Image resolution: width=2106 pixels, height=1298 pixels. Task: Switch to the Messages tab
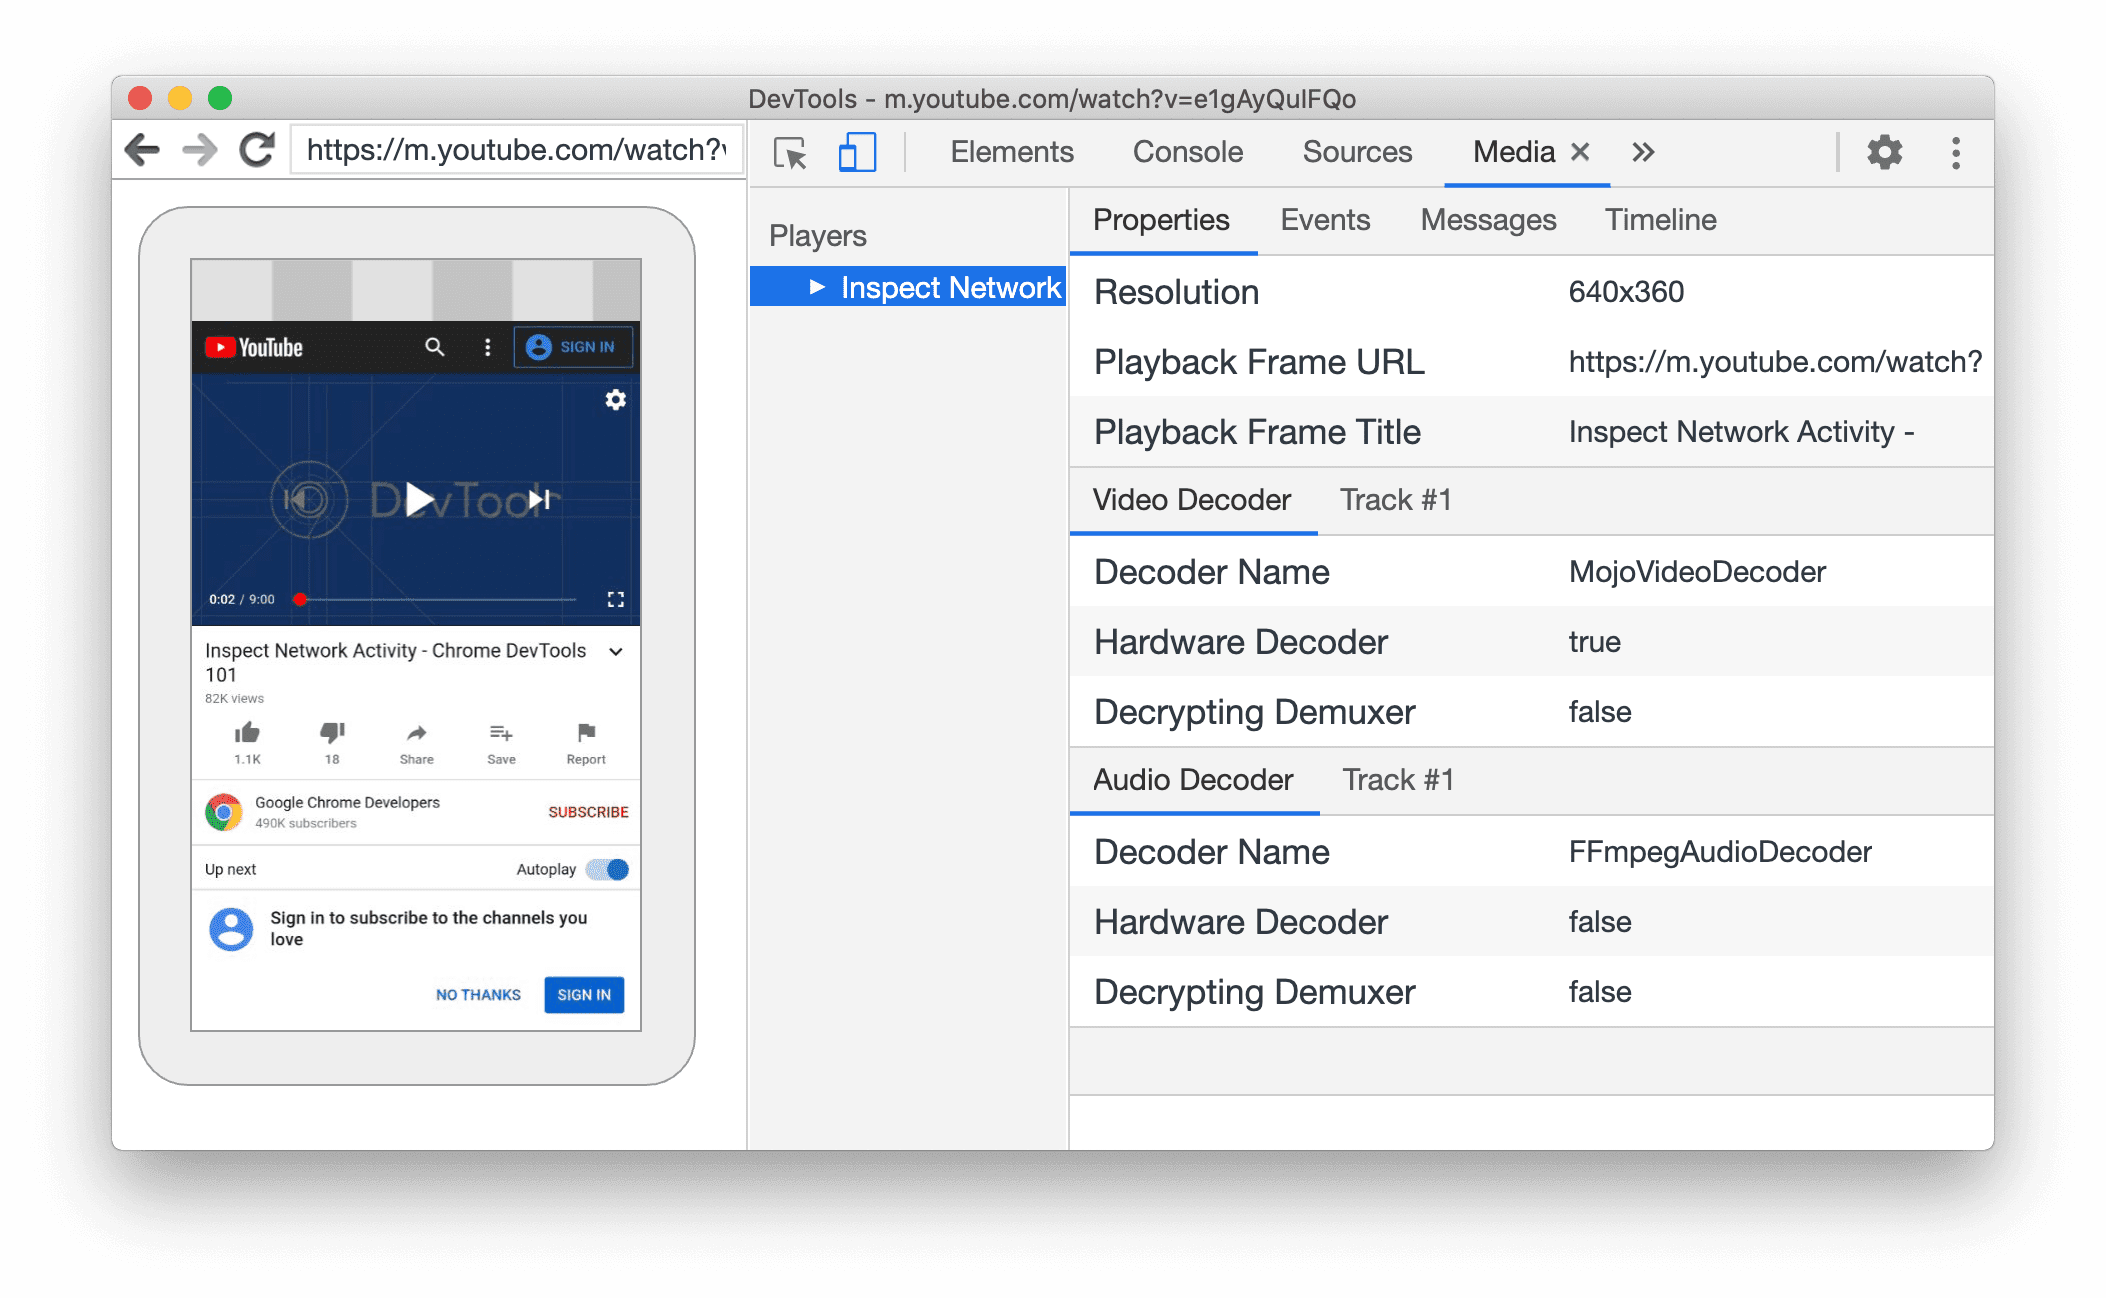point(1486,218)
